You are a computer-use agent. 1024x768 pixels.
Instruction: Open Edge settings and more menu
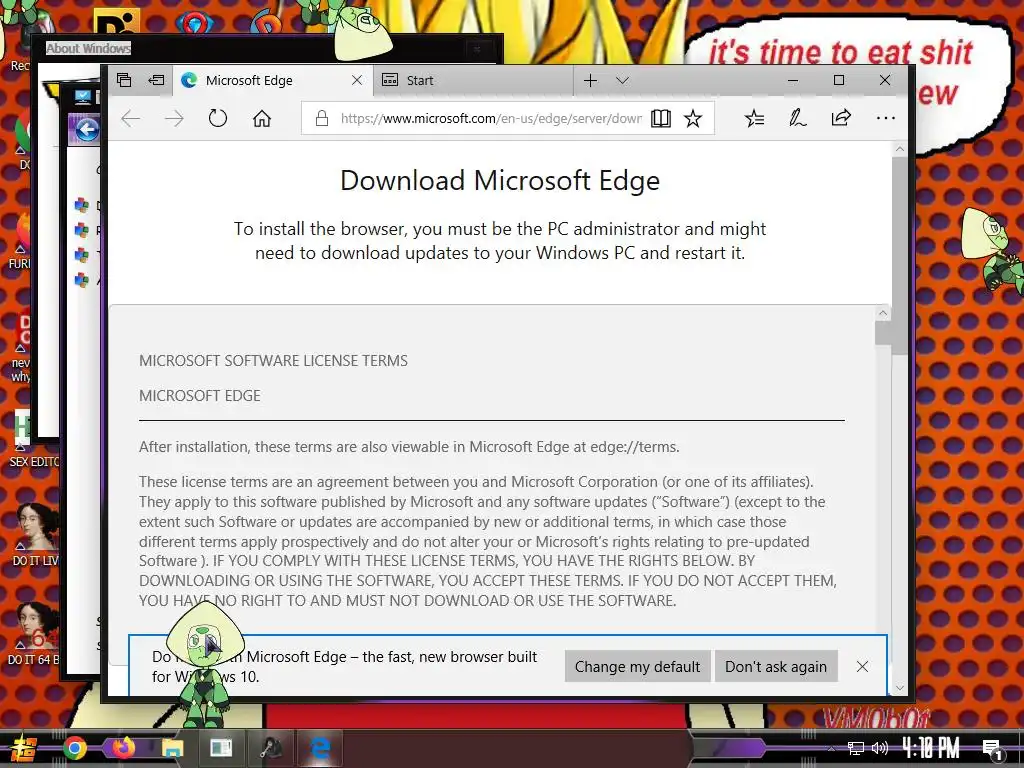(x=886, y=118)
